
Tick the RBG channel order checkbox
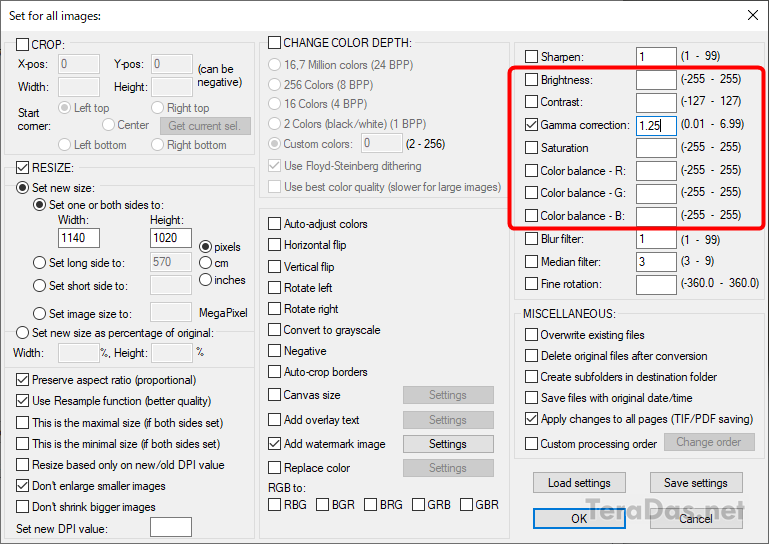(274, 504)
